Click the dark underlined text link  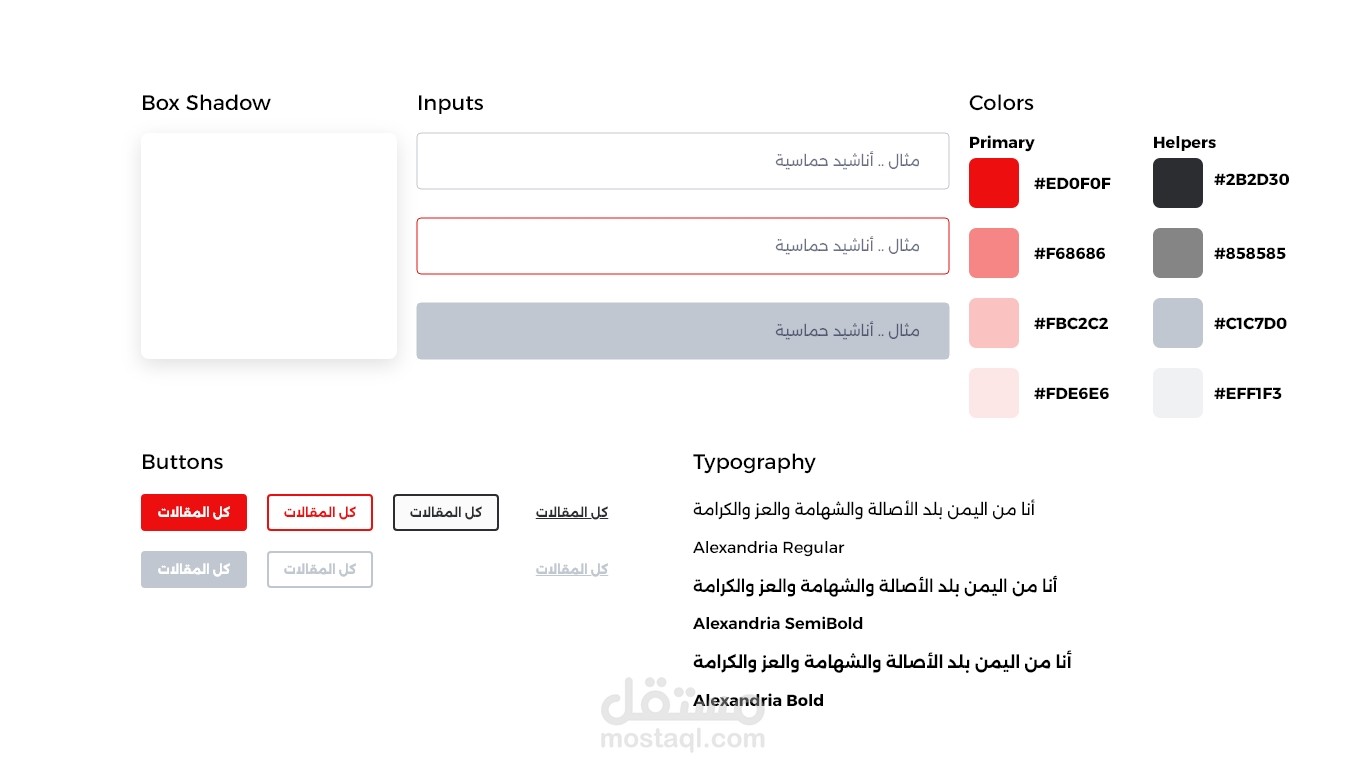572,512
